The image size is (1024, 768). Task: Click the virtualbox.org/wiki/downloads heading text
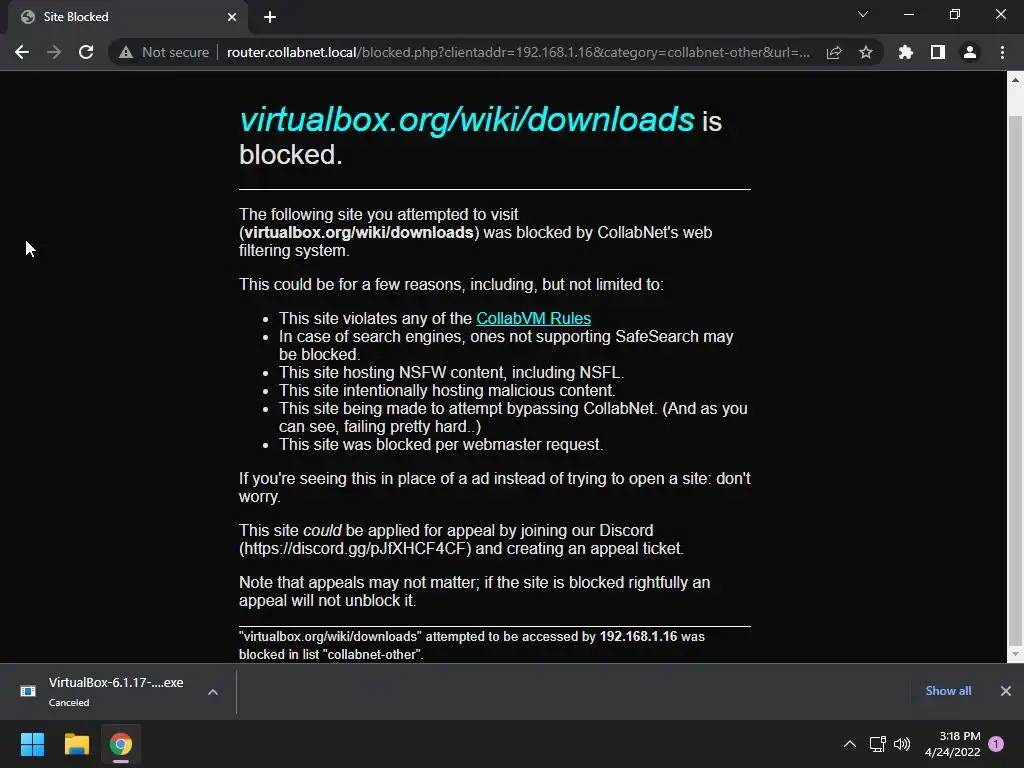point(466,120)
